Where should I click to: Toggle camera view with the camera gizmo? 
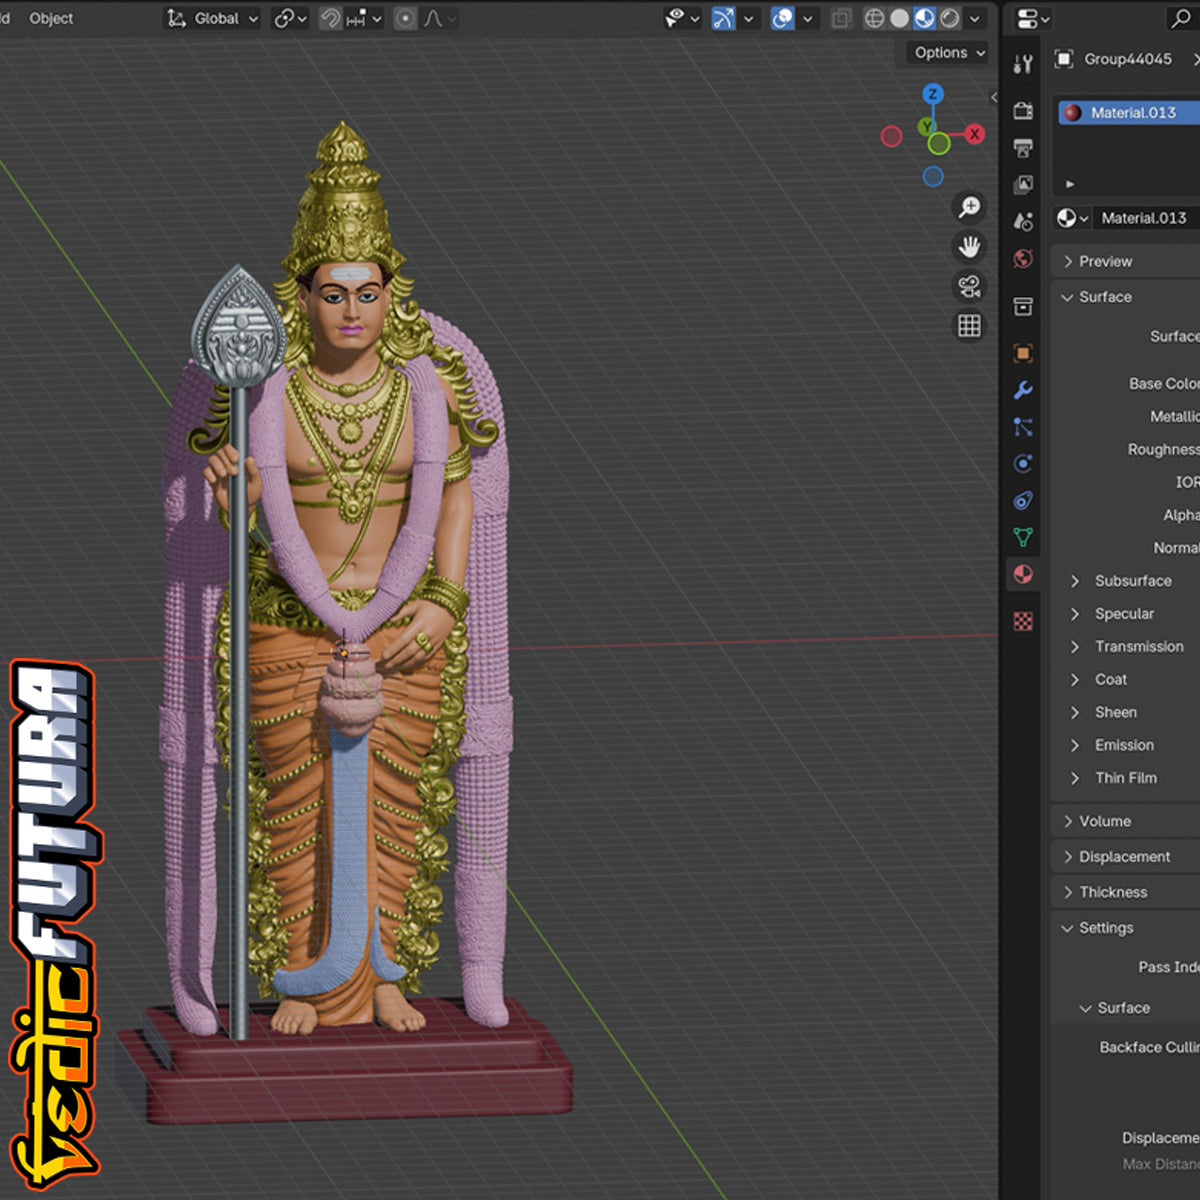[968, 287]
